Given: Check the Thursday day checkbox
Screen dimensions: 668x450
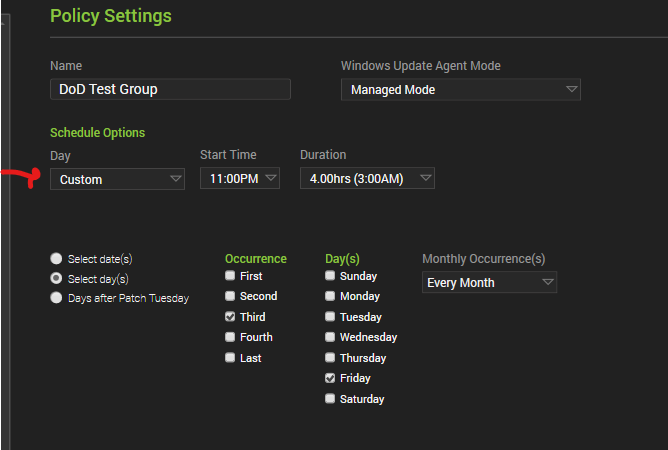Looking at the screenshot, I should [x=331, y=358].
